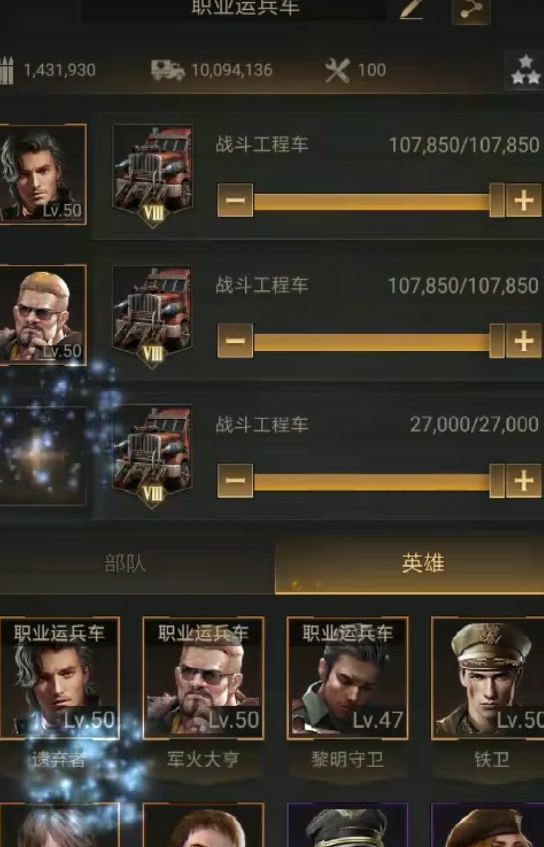Decrease second row troops with minus button
The width and height of the screenshot is (544, 847).
[x=235, y=340]
